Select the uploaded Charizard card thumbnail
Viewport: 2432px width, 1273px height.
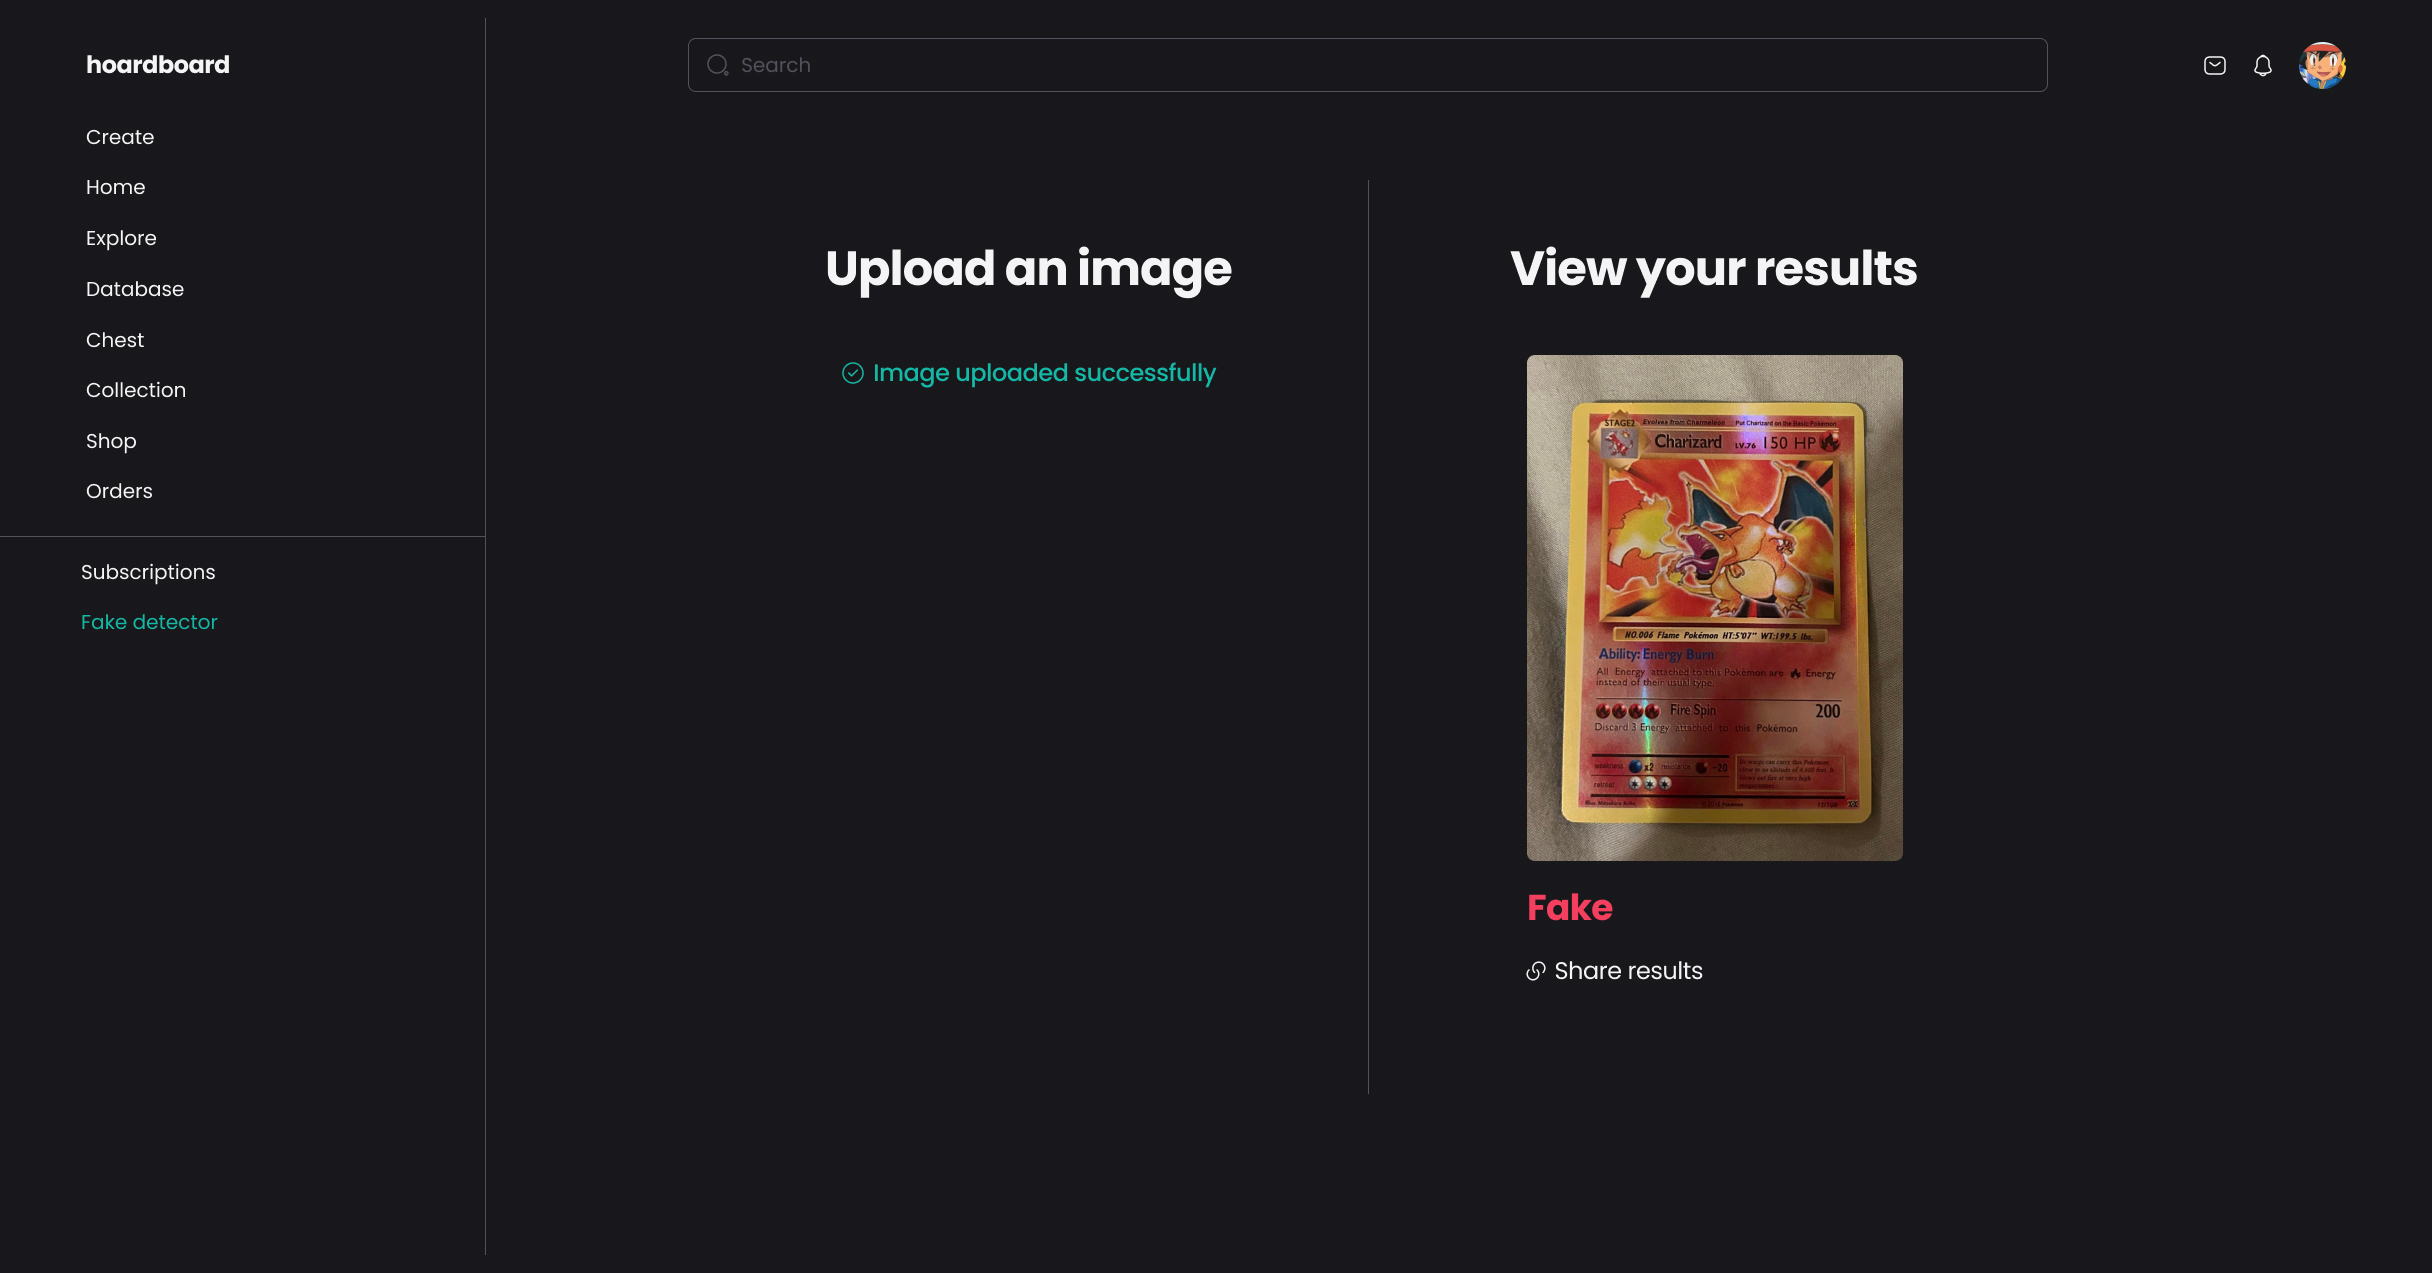[1715, 607]
